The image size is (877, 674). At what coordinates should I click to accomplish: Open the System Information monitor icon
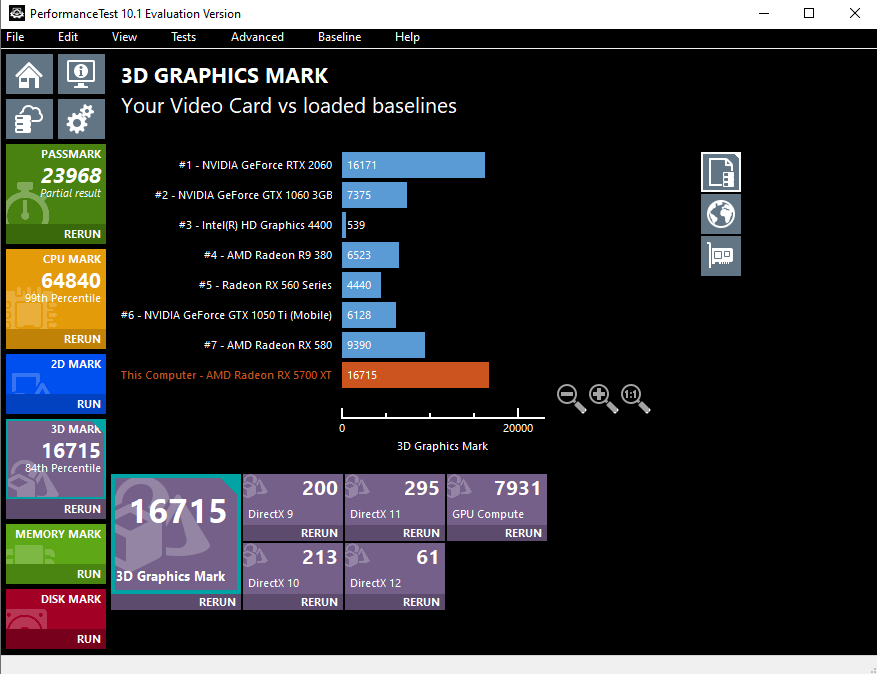pyautogui.click(x=81, y=74)
